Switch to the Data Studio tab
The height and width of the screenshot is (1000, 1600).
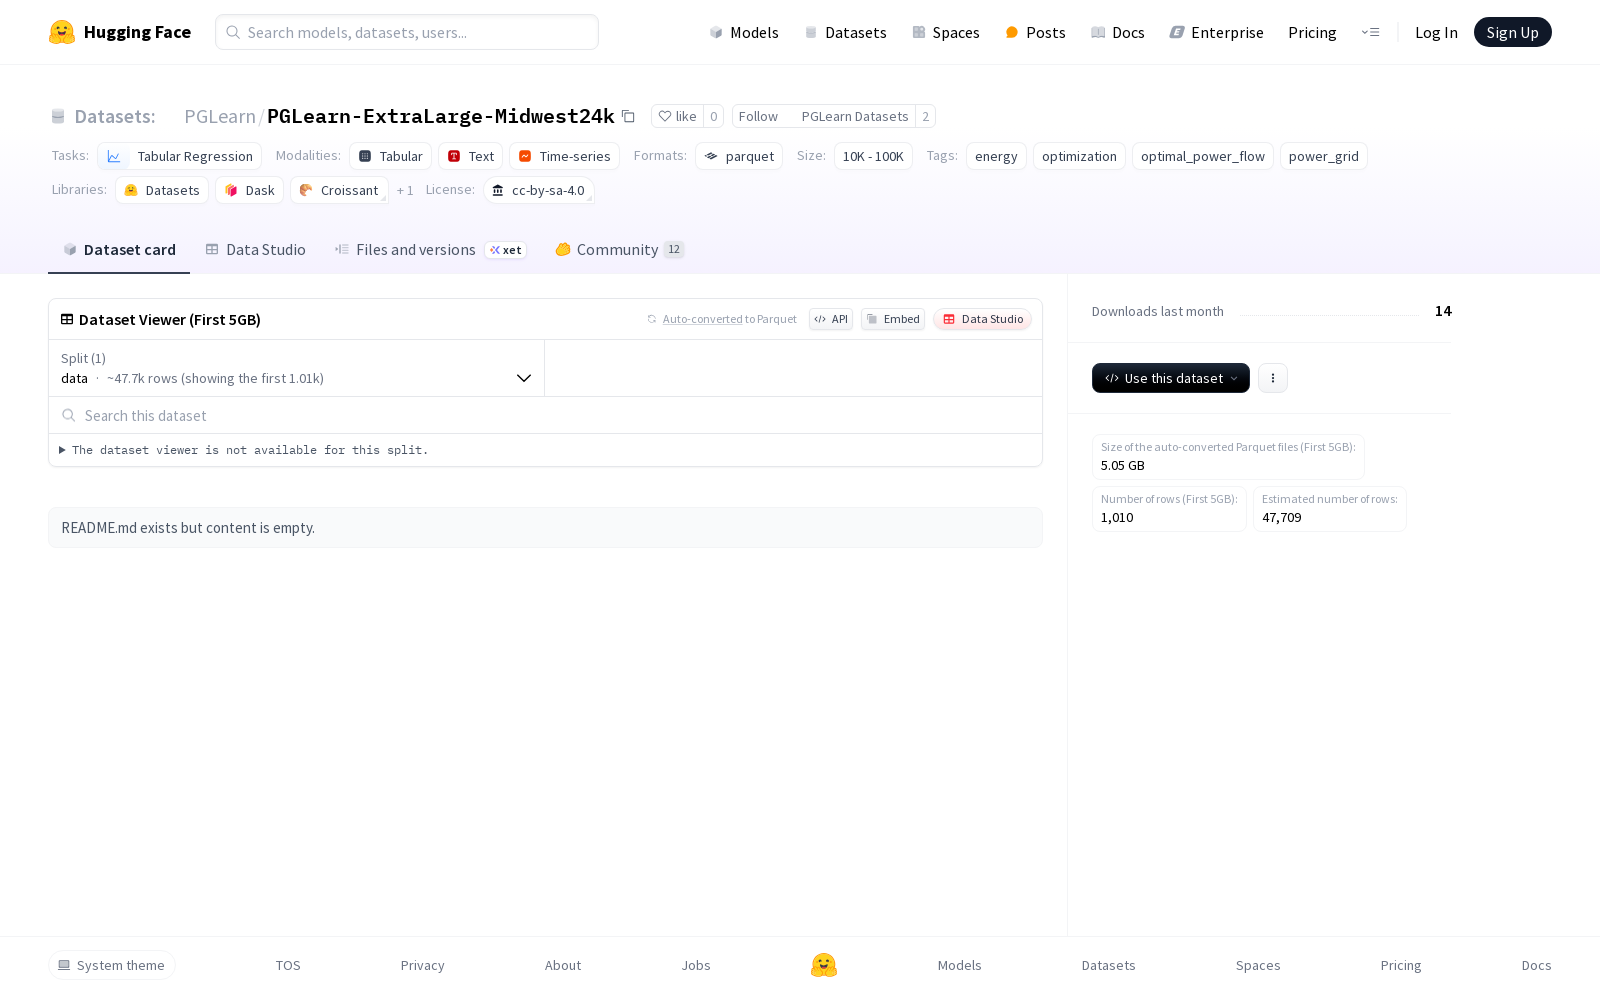[255, 250]
